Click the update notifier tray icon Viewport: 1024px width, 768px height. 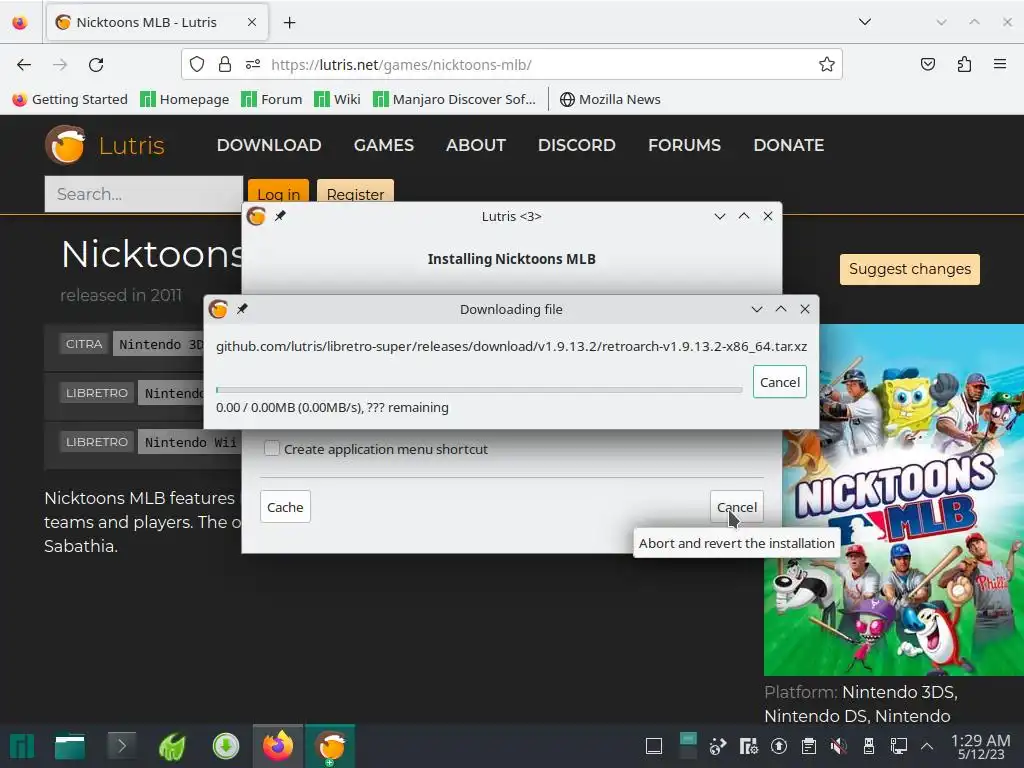(x=778, y=746)
